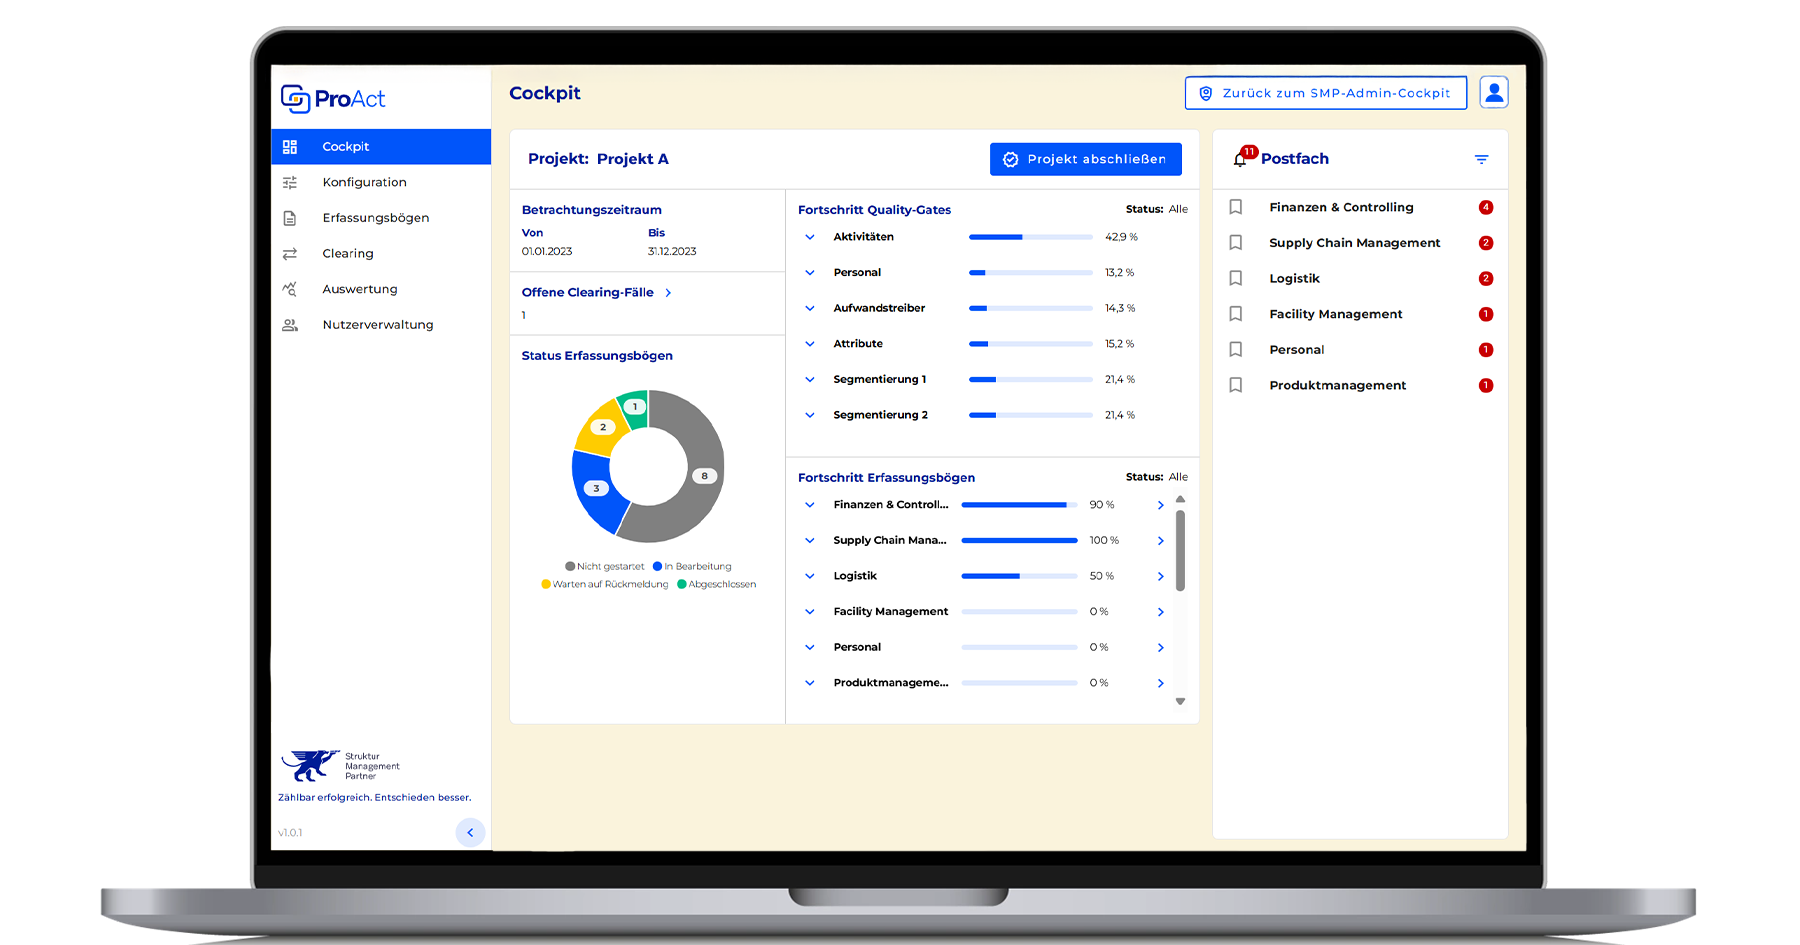This screenshot has height=945, width=1800.
Task: Open Offene Clearing-Fälle link
Action: pyautogui.click(x=589, y=292)
